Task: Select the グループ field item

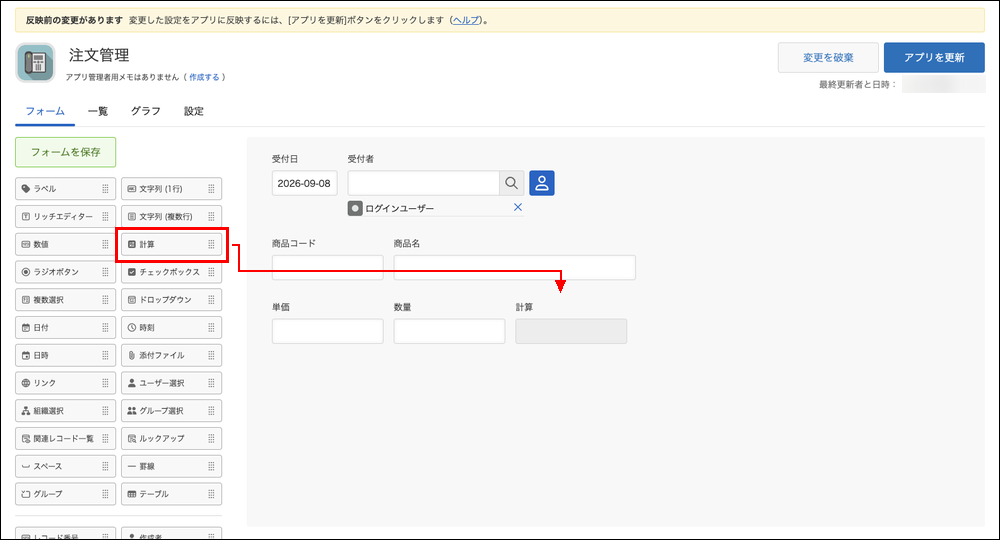Action: (66, 494)
